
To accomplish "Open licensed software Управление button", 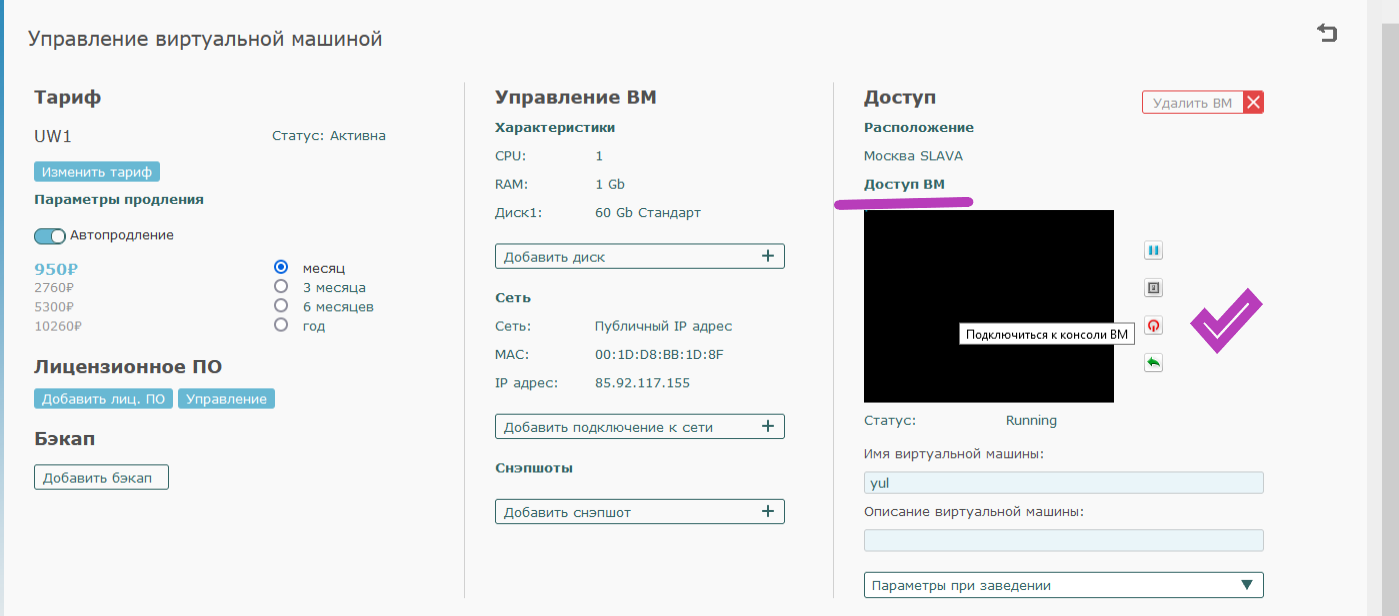I will pyautogui.click(x=226, y=399).
